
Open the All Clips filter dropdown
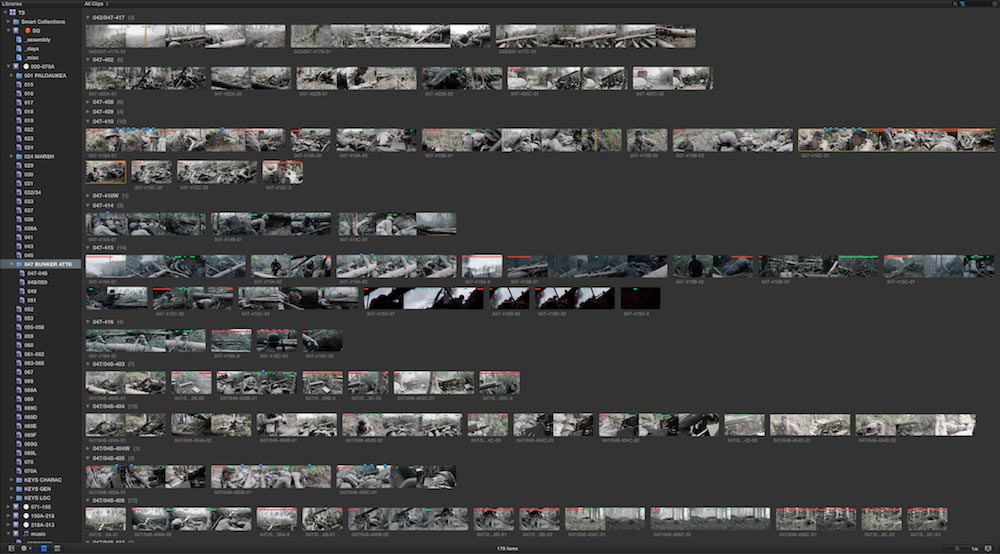tap(97, 4)
